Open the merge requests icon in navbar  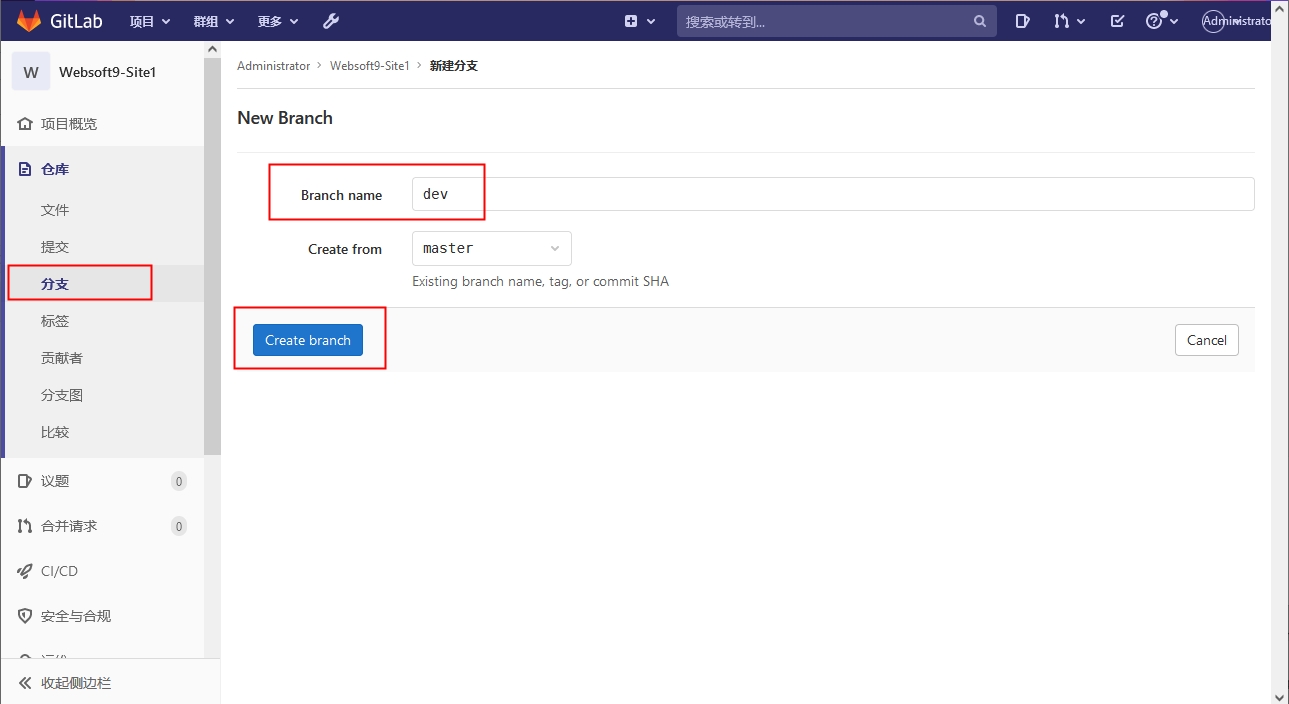click(1068, 21)
